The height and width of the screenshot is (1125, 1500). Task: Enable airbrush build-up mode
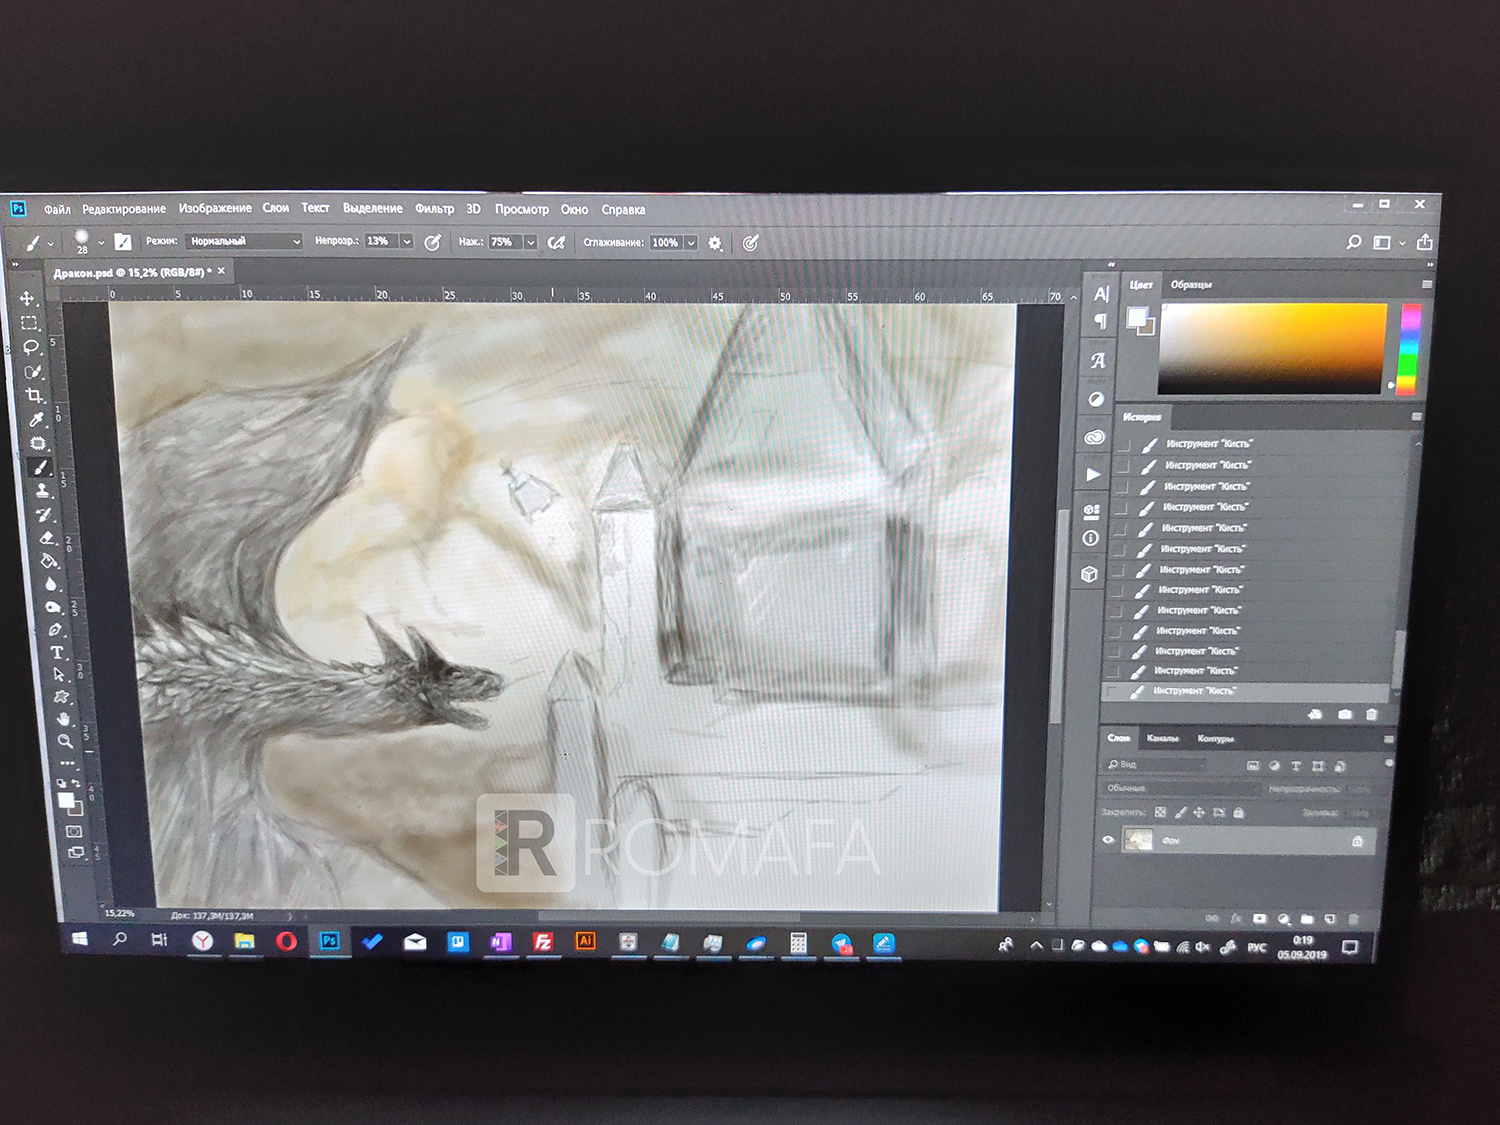[x=557, y=242]
